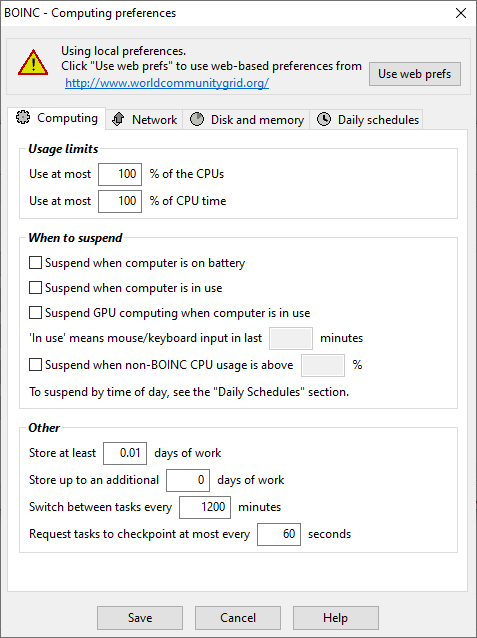The height and width of the screenshot is (638, 477).
Task: Click the Use web prefs button
Action: [415, 74]
